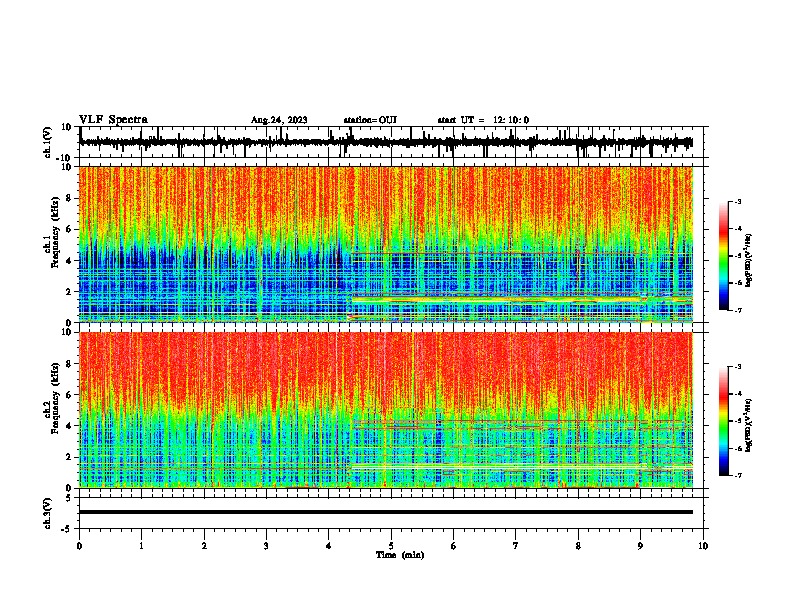The height and width of the screenshot is (612, 792).
Task: Click time axis tick label "10"
Action: point(703,546)
